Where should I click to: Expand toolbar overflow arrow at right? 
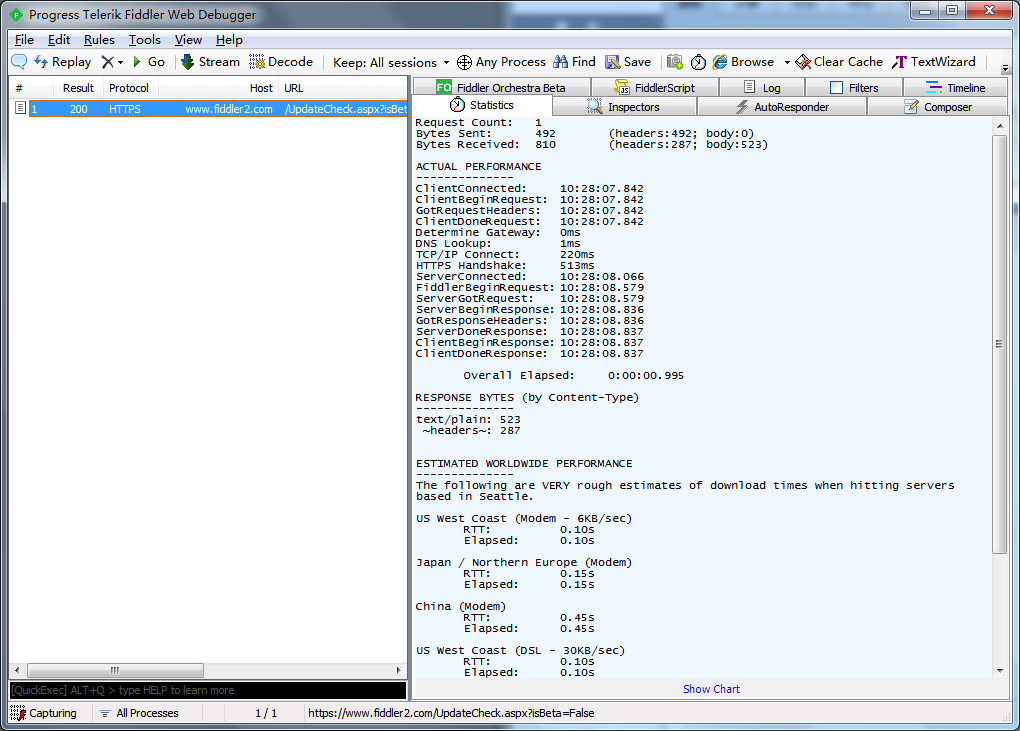(1005, 68)
